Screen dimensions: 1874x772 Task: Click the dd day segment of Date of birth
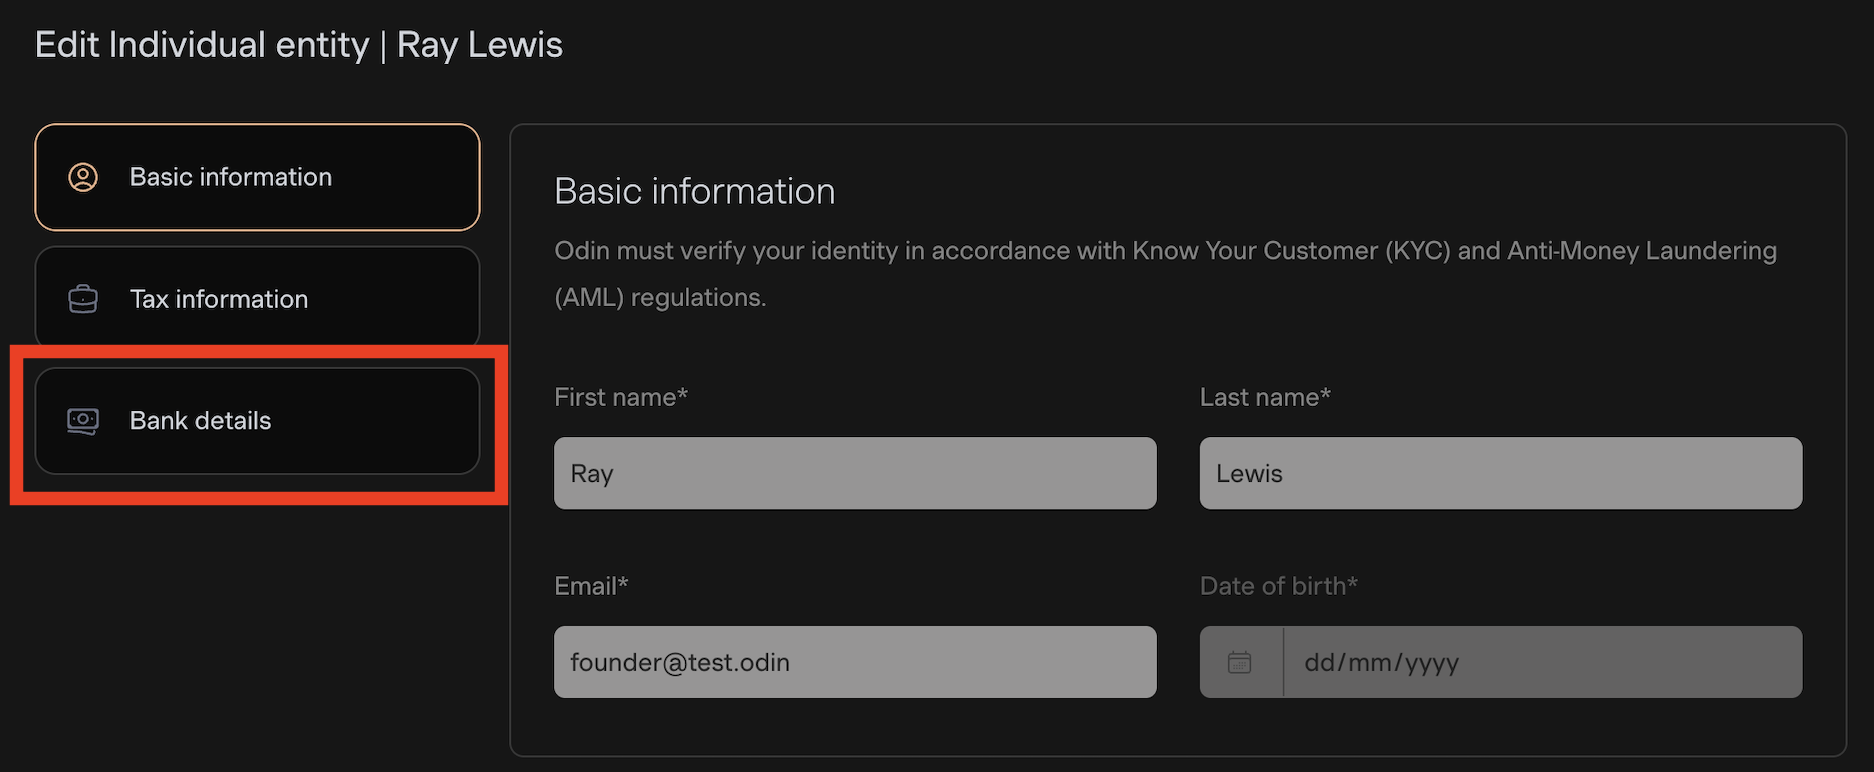coord(1319,663)
